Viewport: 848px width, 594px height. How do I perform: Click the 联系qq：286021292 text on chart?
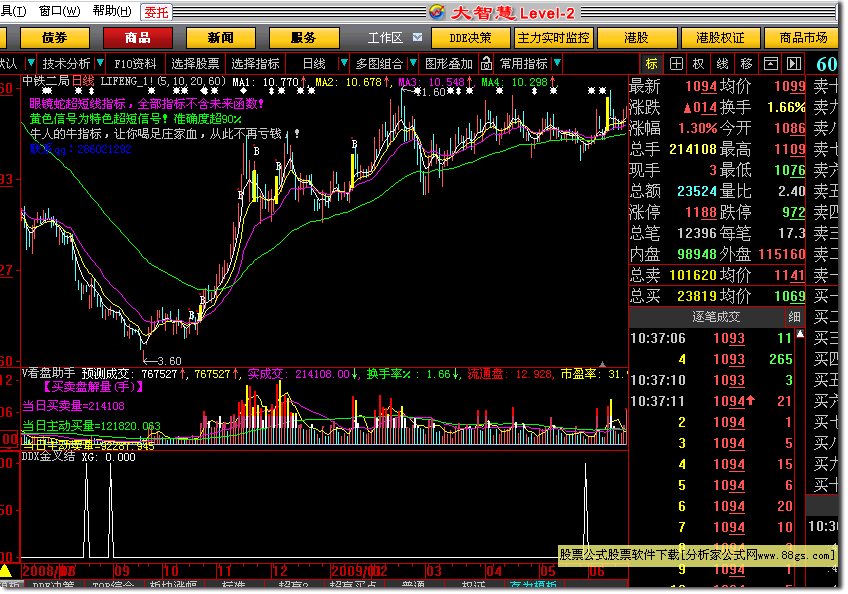click(81, 149)
